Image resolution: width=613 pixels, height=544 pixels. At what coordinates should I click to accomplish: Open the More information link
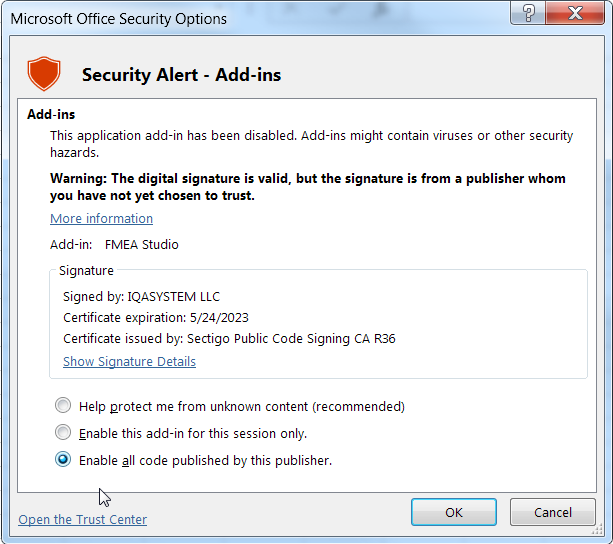(101, 218)
